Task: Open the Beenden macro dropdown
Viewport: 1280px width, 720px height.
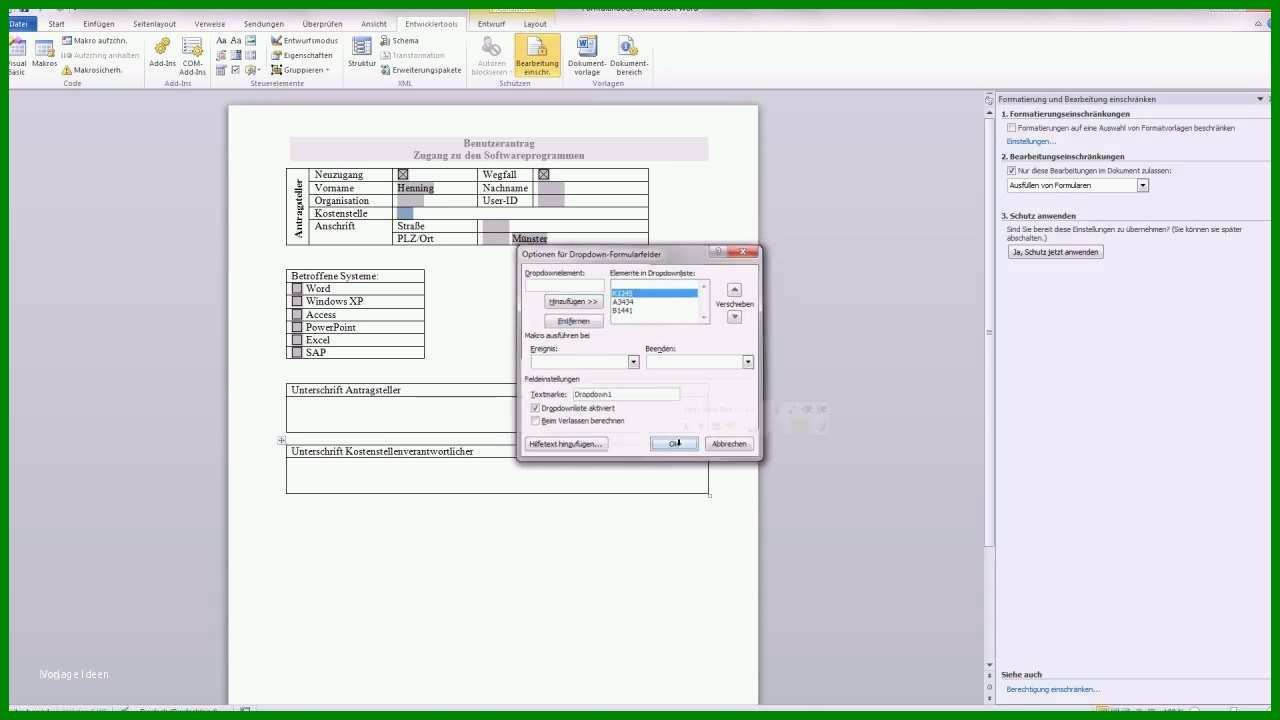Action: [x=747, y=362]
